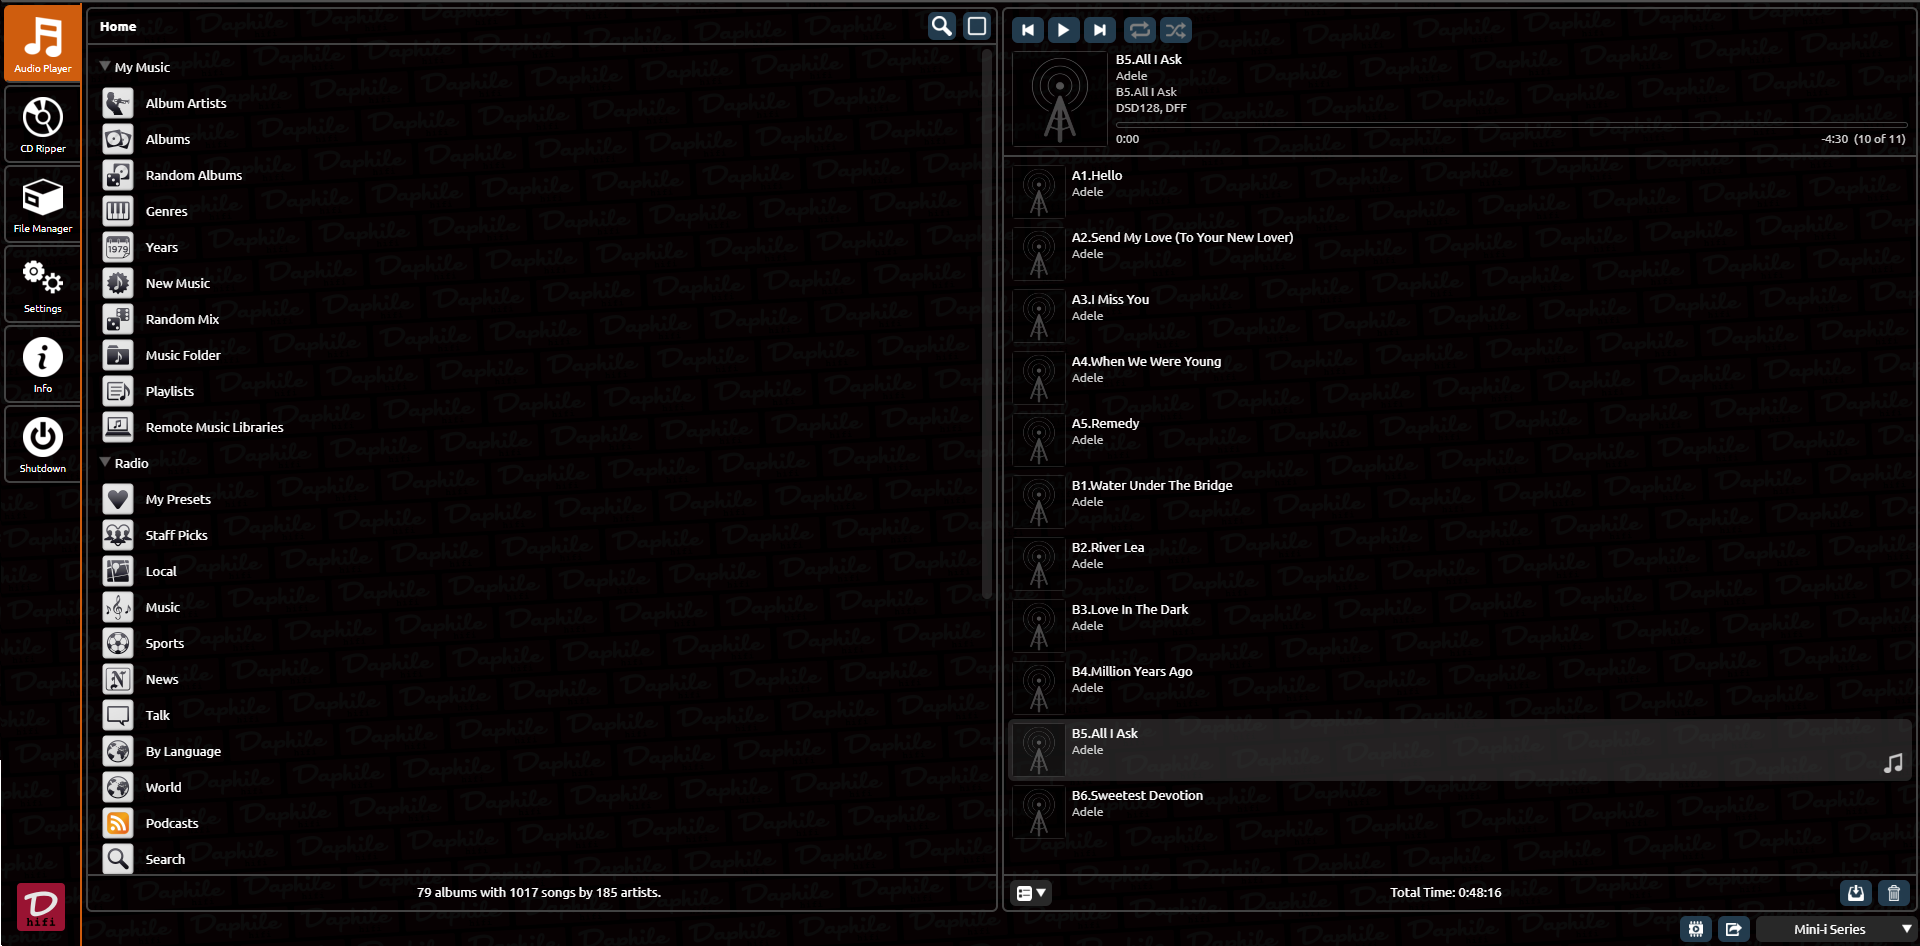
Task: Open the File Manager
Action: point(43,205)
